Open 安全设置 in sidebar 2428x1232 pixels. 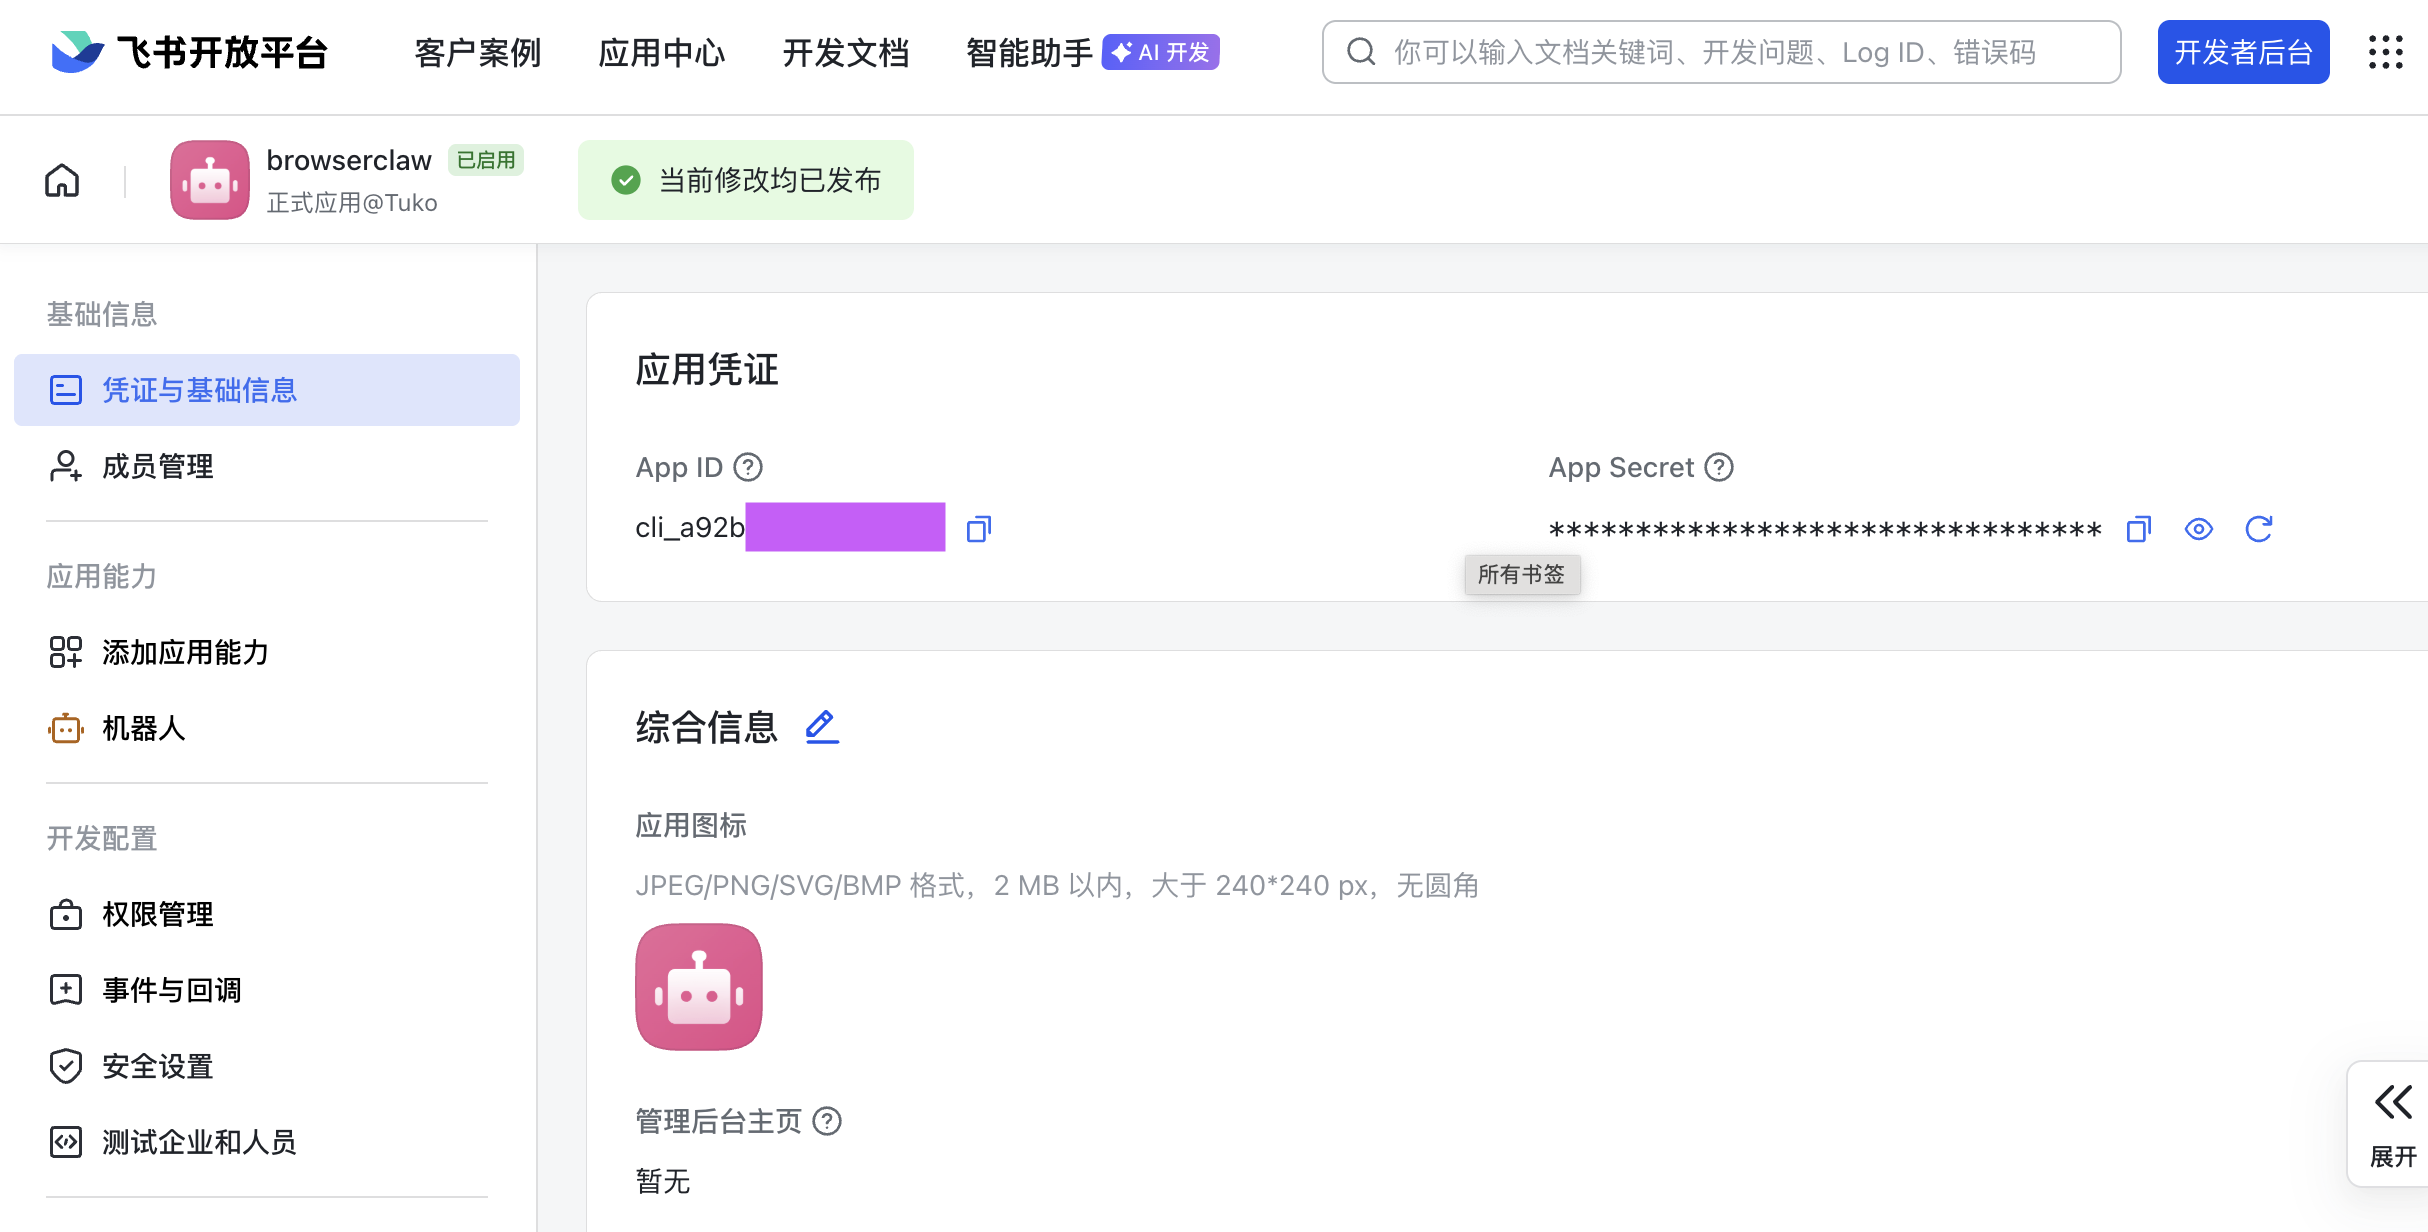click(x=267, y=1066)
